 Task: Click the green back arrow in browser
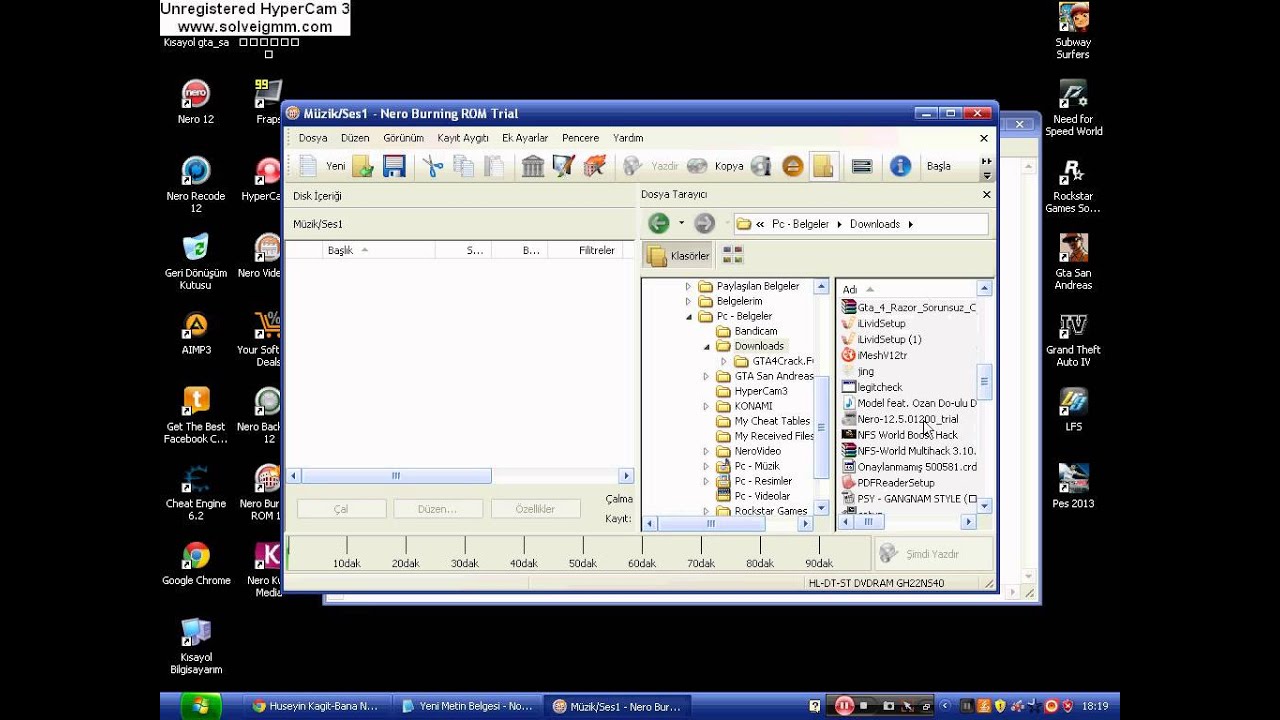(x=658, y=223)
